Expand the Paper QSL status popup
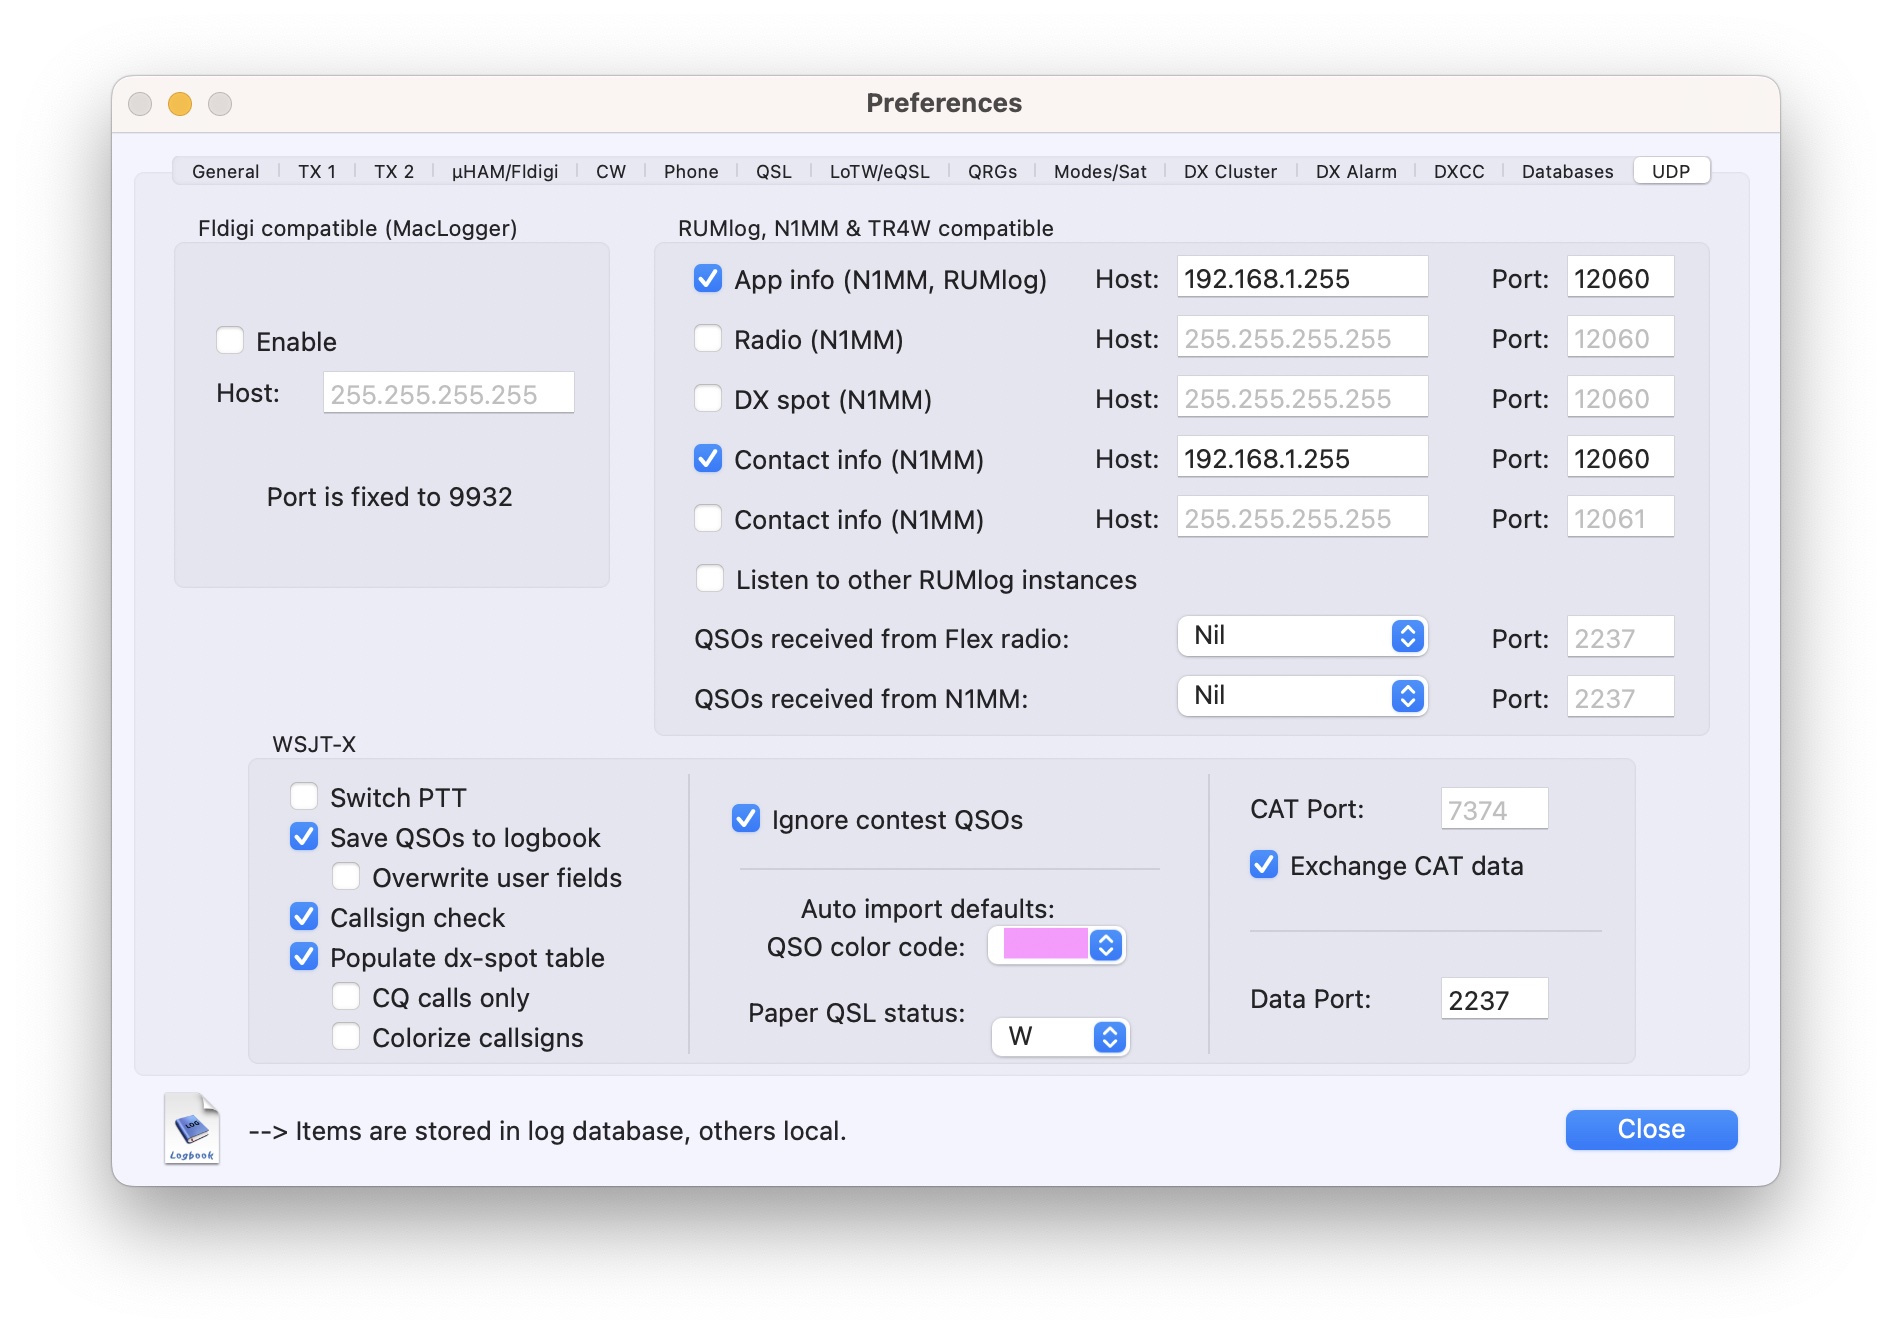Viewport: 1892px width, 1334px height. (1060, 1036)
